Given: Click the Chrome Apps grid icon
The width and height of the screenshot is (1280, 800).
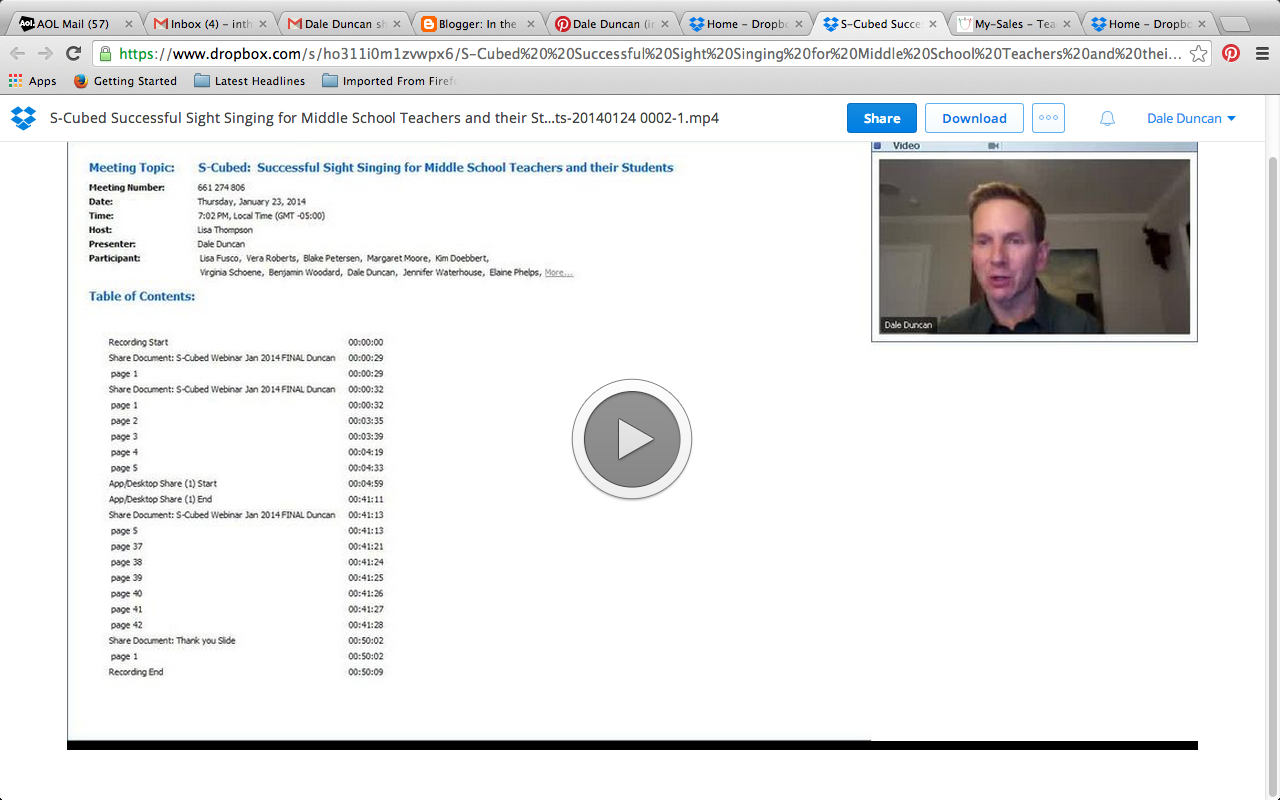Looking at the screenshot, I should click(14, 81).
